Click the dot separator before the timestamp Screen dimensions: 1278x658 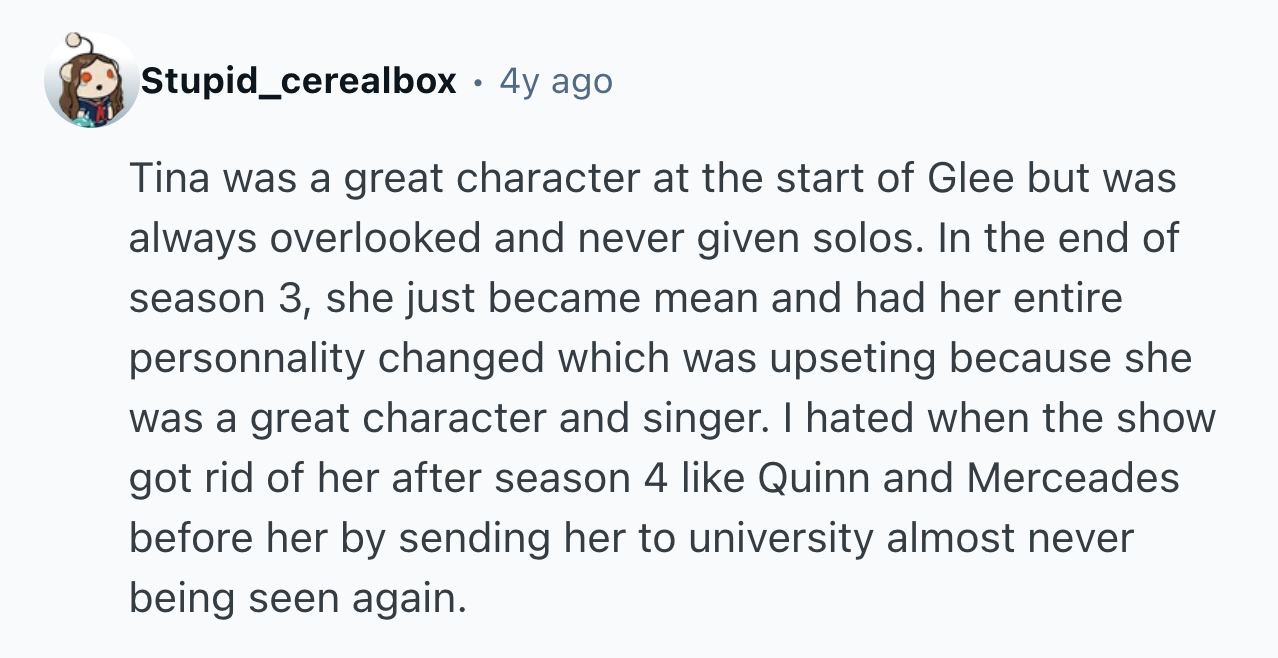pyautogui.click(x=478, y=82)
